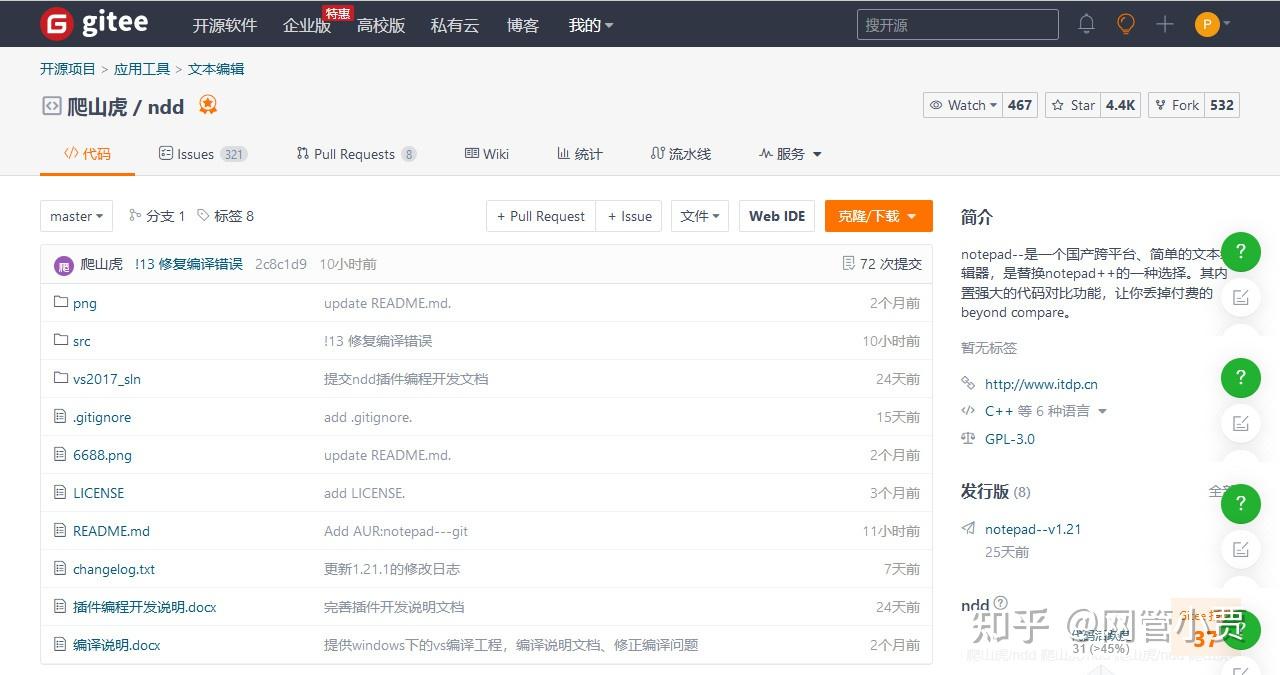Click the top feedback edit icon
Screen dimensions: 1280x675
(1241, 297)
